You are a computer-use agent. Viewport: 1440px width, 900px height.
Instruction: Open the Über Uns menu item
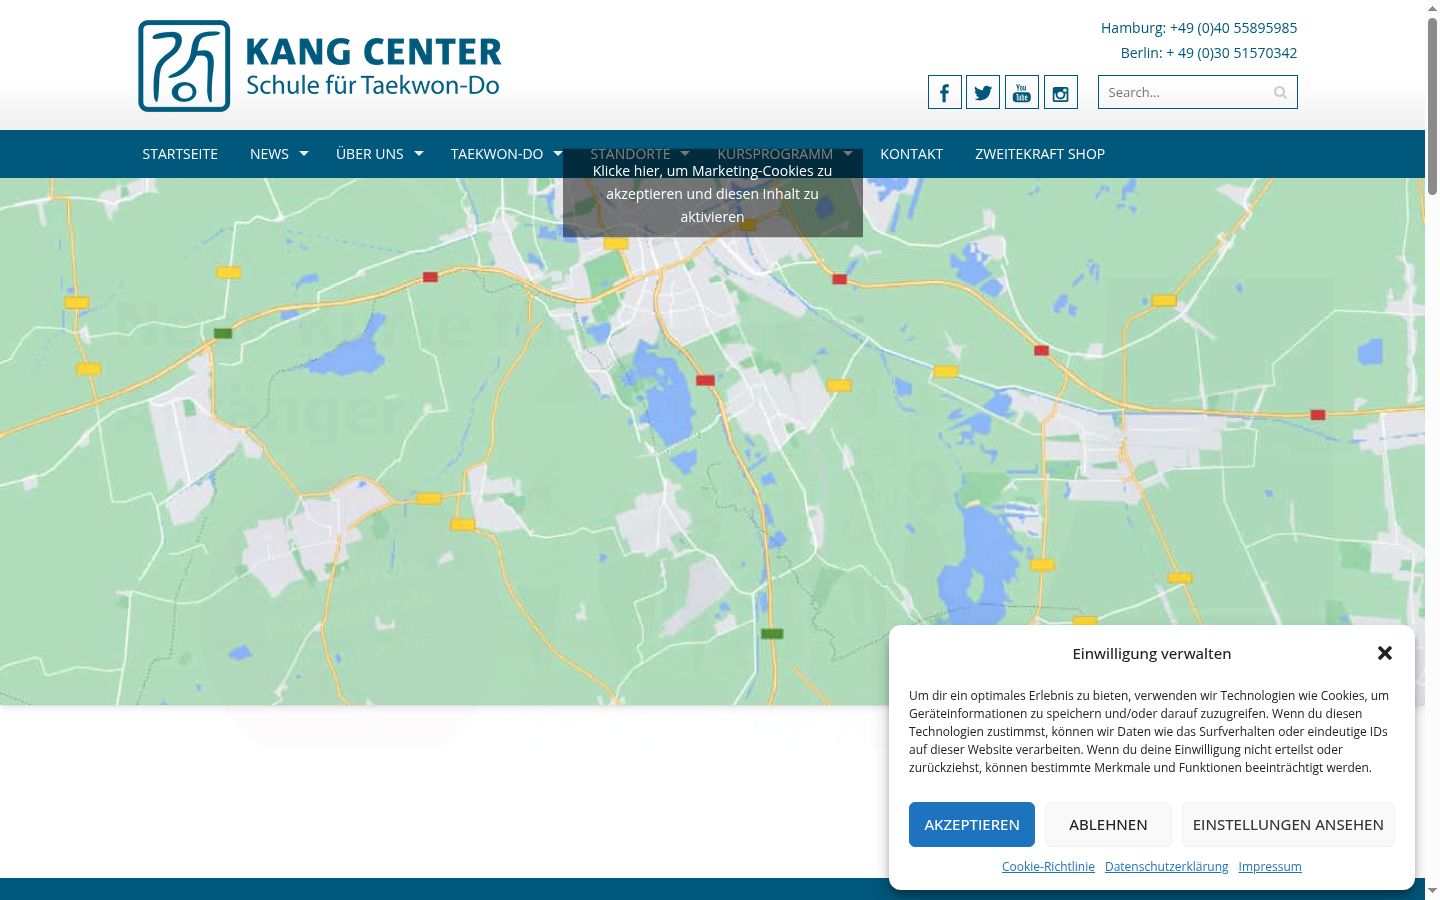370,154
